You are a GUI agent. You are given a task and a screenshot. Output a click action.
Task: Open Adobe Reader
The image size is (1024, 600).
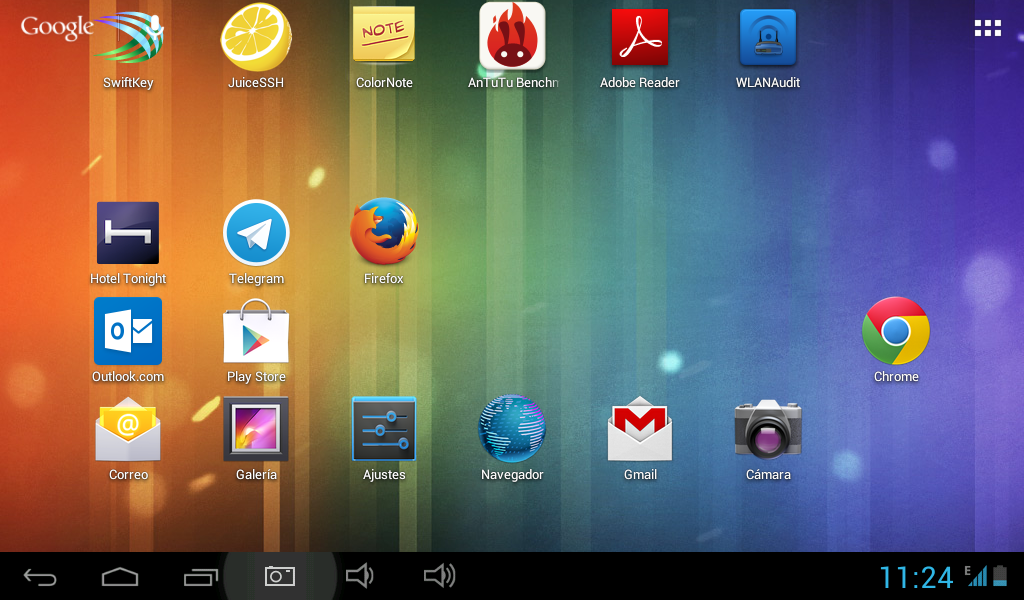pos(640,47)
